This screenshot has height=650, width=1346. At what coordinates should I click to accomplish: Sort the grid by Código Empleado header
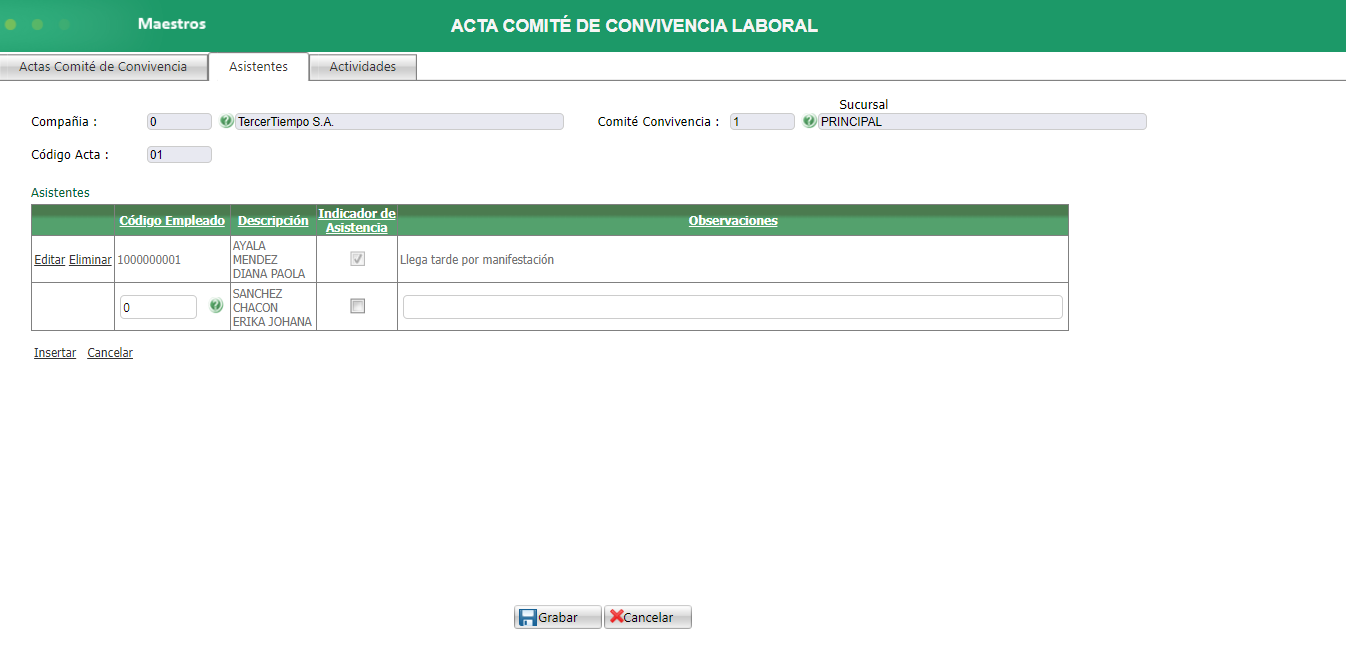pyautogui.click(x=171, y=220)
